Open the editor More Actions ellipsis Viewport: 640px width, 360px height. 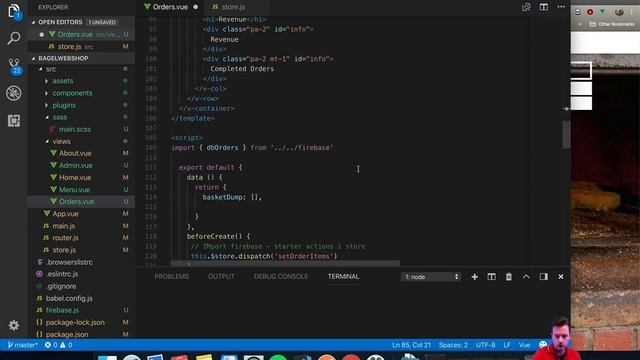(561, 7)
